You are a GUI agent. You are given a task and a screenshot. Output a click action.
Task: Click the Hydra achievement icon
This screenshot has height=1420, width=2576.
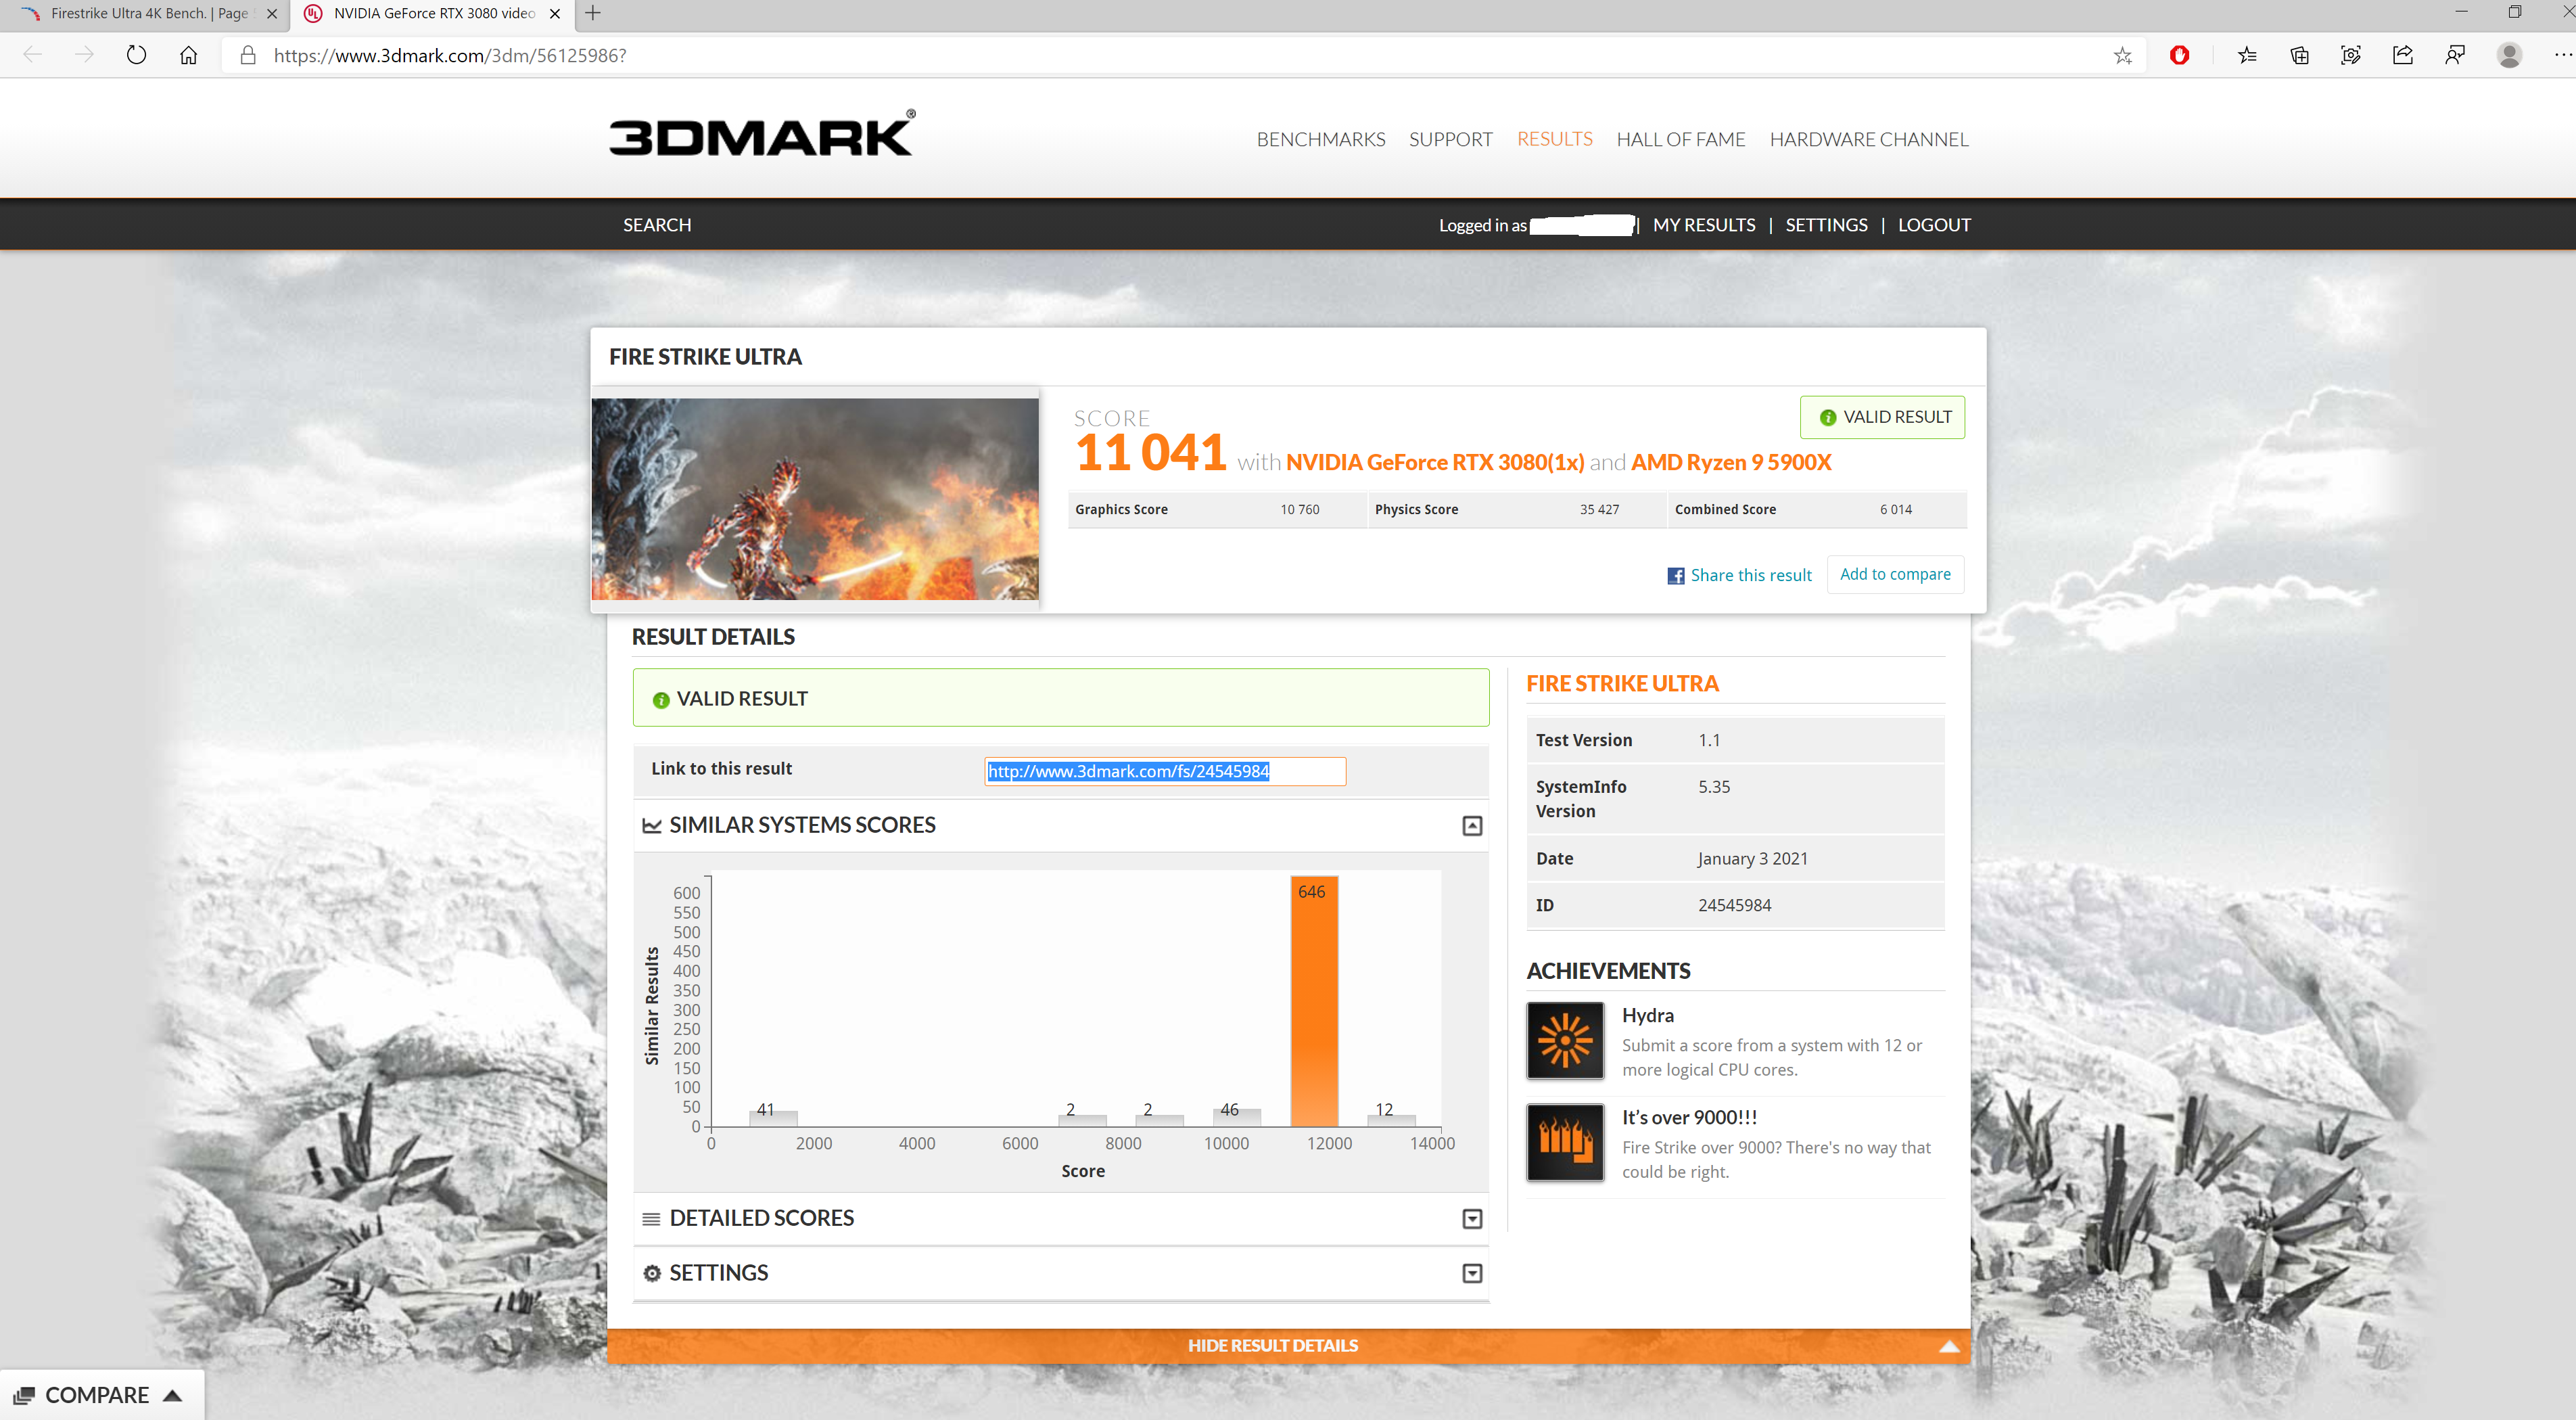point(1565,1040)
